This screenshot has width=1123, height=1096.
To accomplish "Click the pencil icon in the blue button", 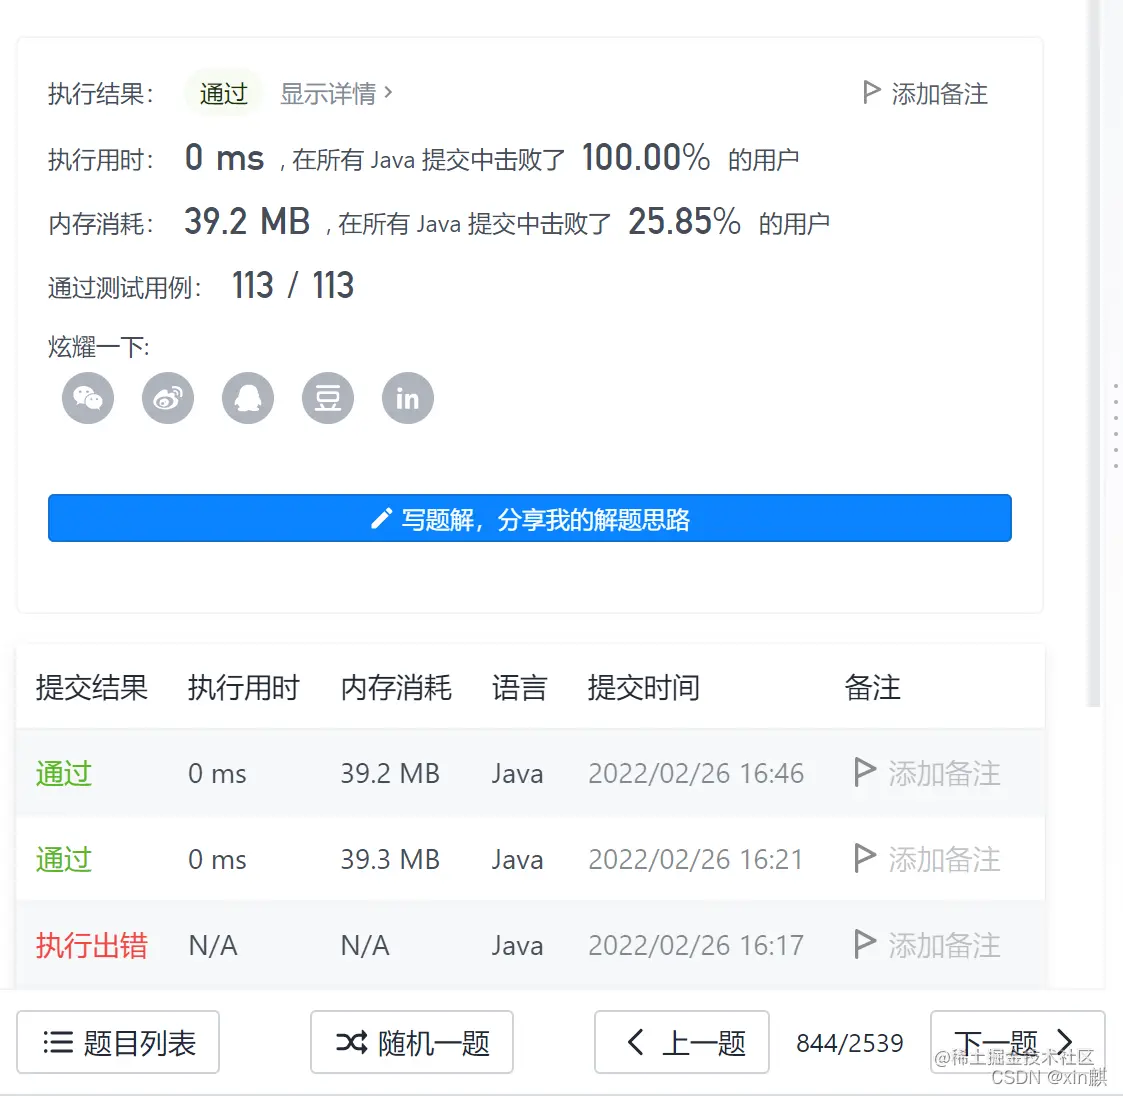I will [x=380, y=518].
